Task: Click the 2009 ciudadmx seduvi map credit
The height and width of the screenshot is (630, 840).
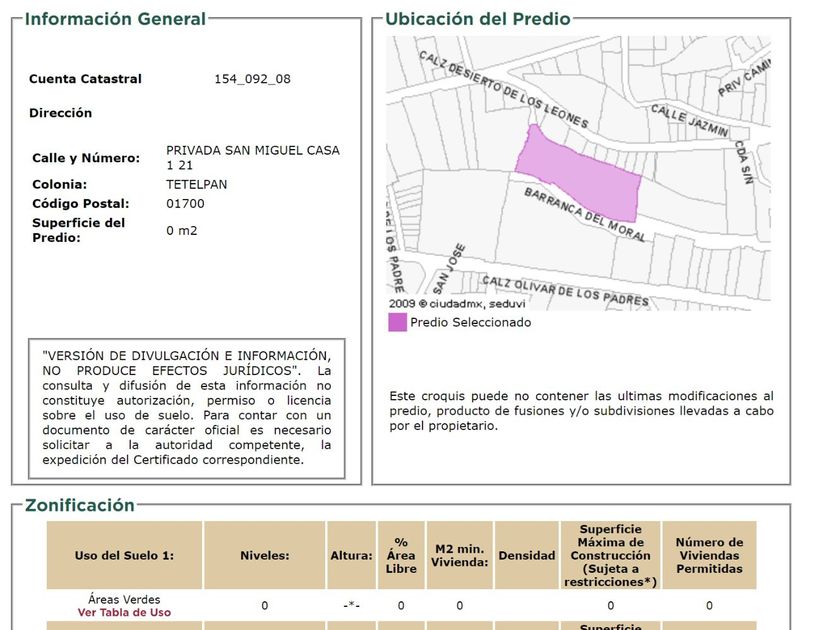Action: click(457, 304)
